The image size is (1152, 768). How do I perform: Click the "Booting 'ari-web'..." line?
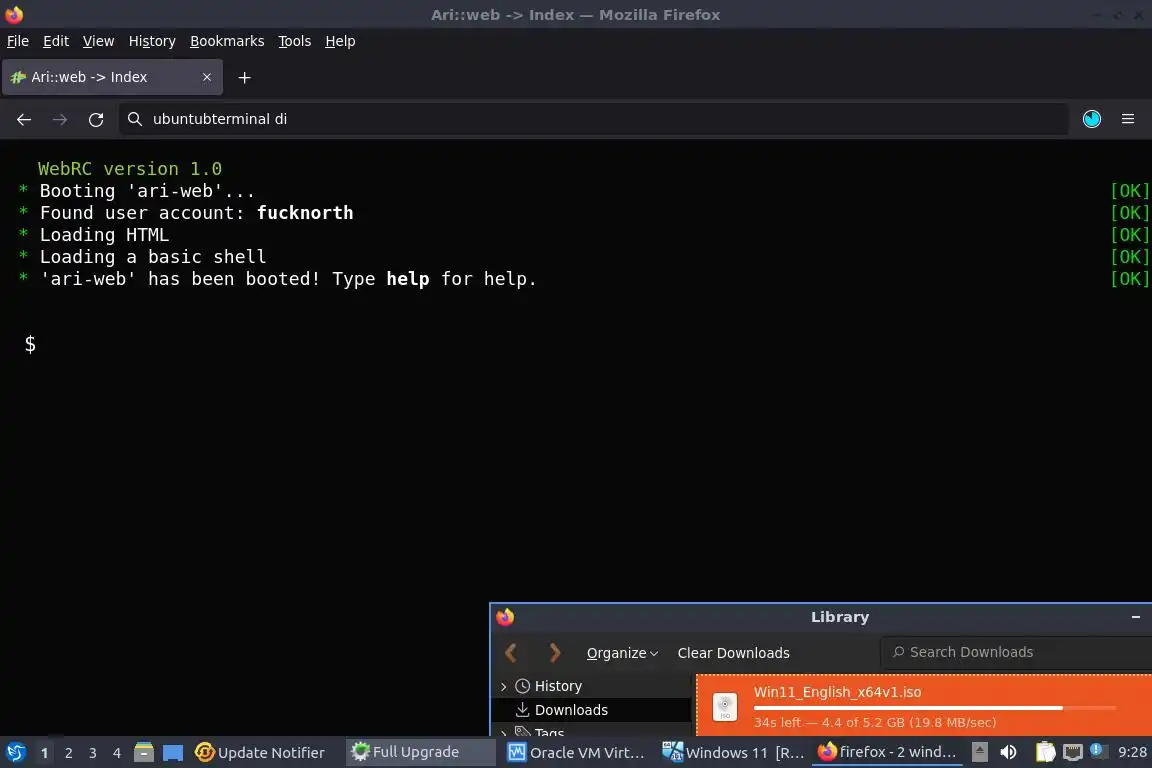[147, 191]
